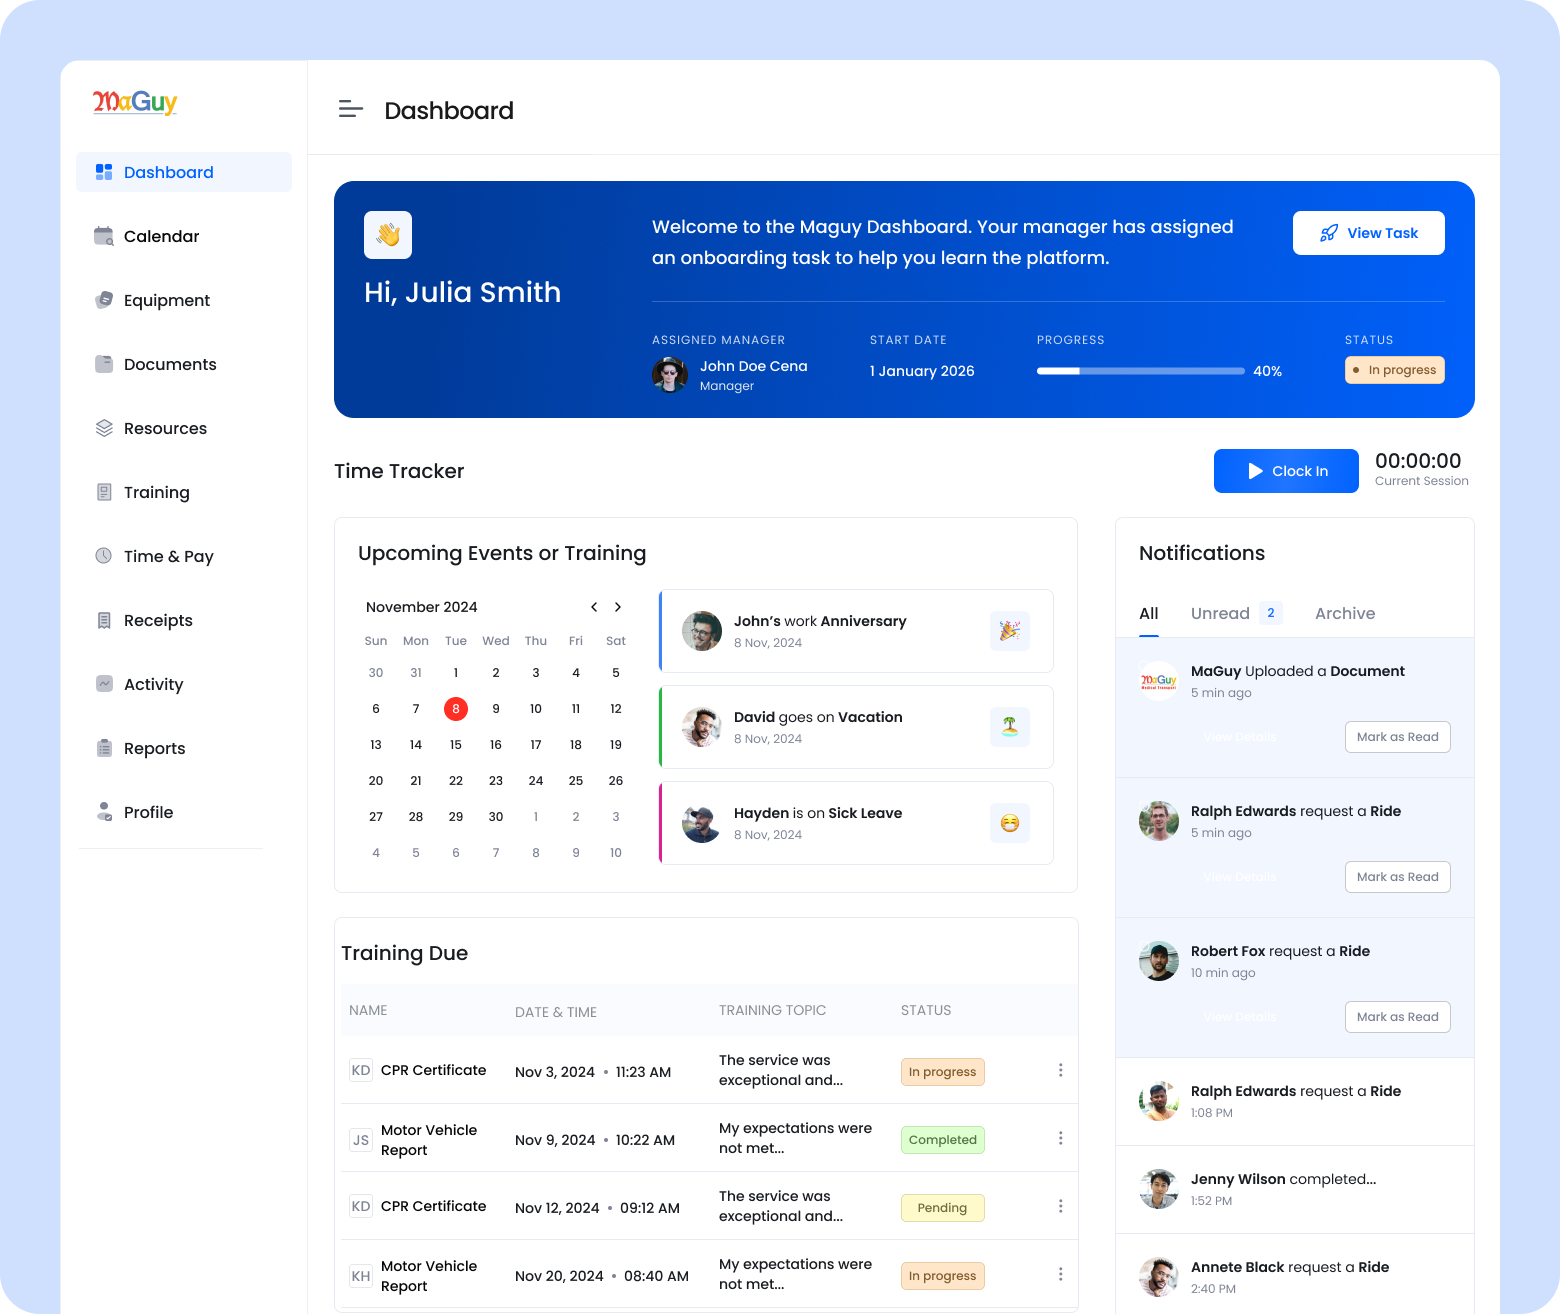
Task: Open options menu for Nov 3 CPR Certificate
Action: click(1060, 1070)
